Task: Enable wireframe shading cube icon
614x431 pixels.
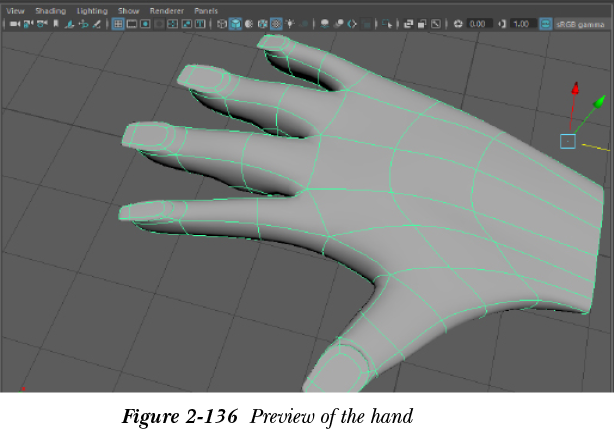Action: [222, 23]
